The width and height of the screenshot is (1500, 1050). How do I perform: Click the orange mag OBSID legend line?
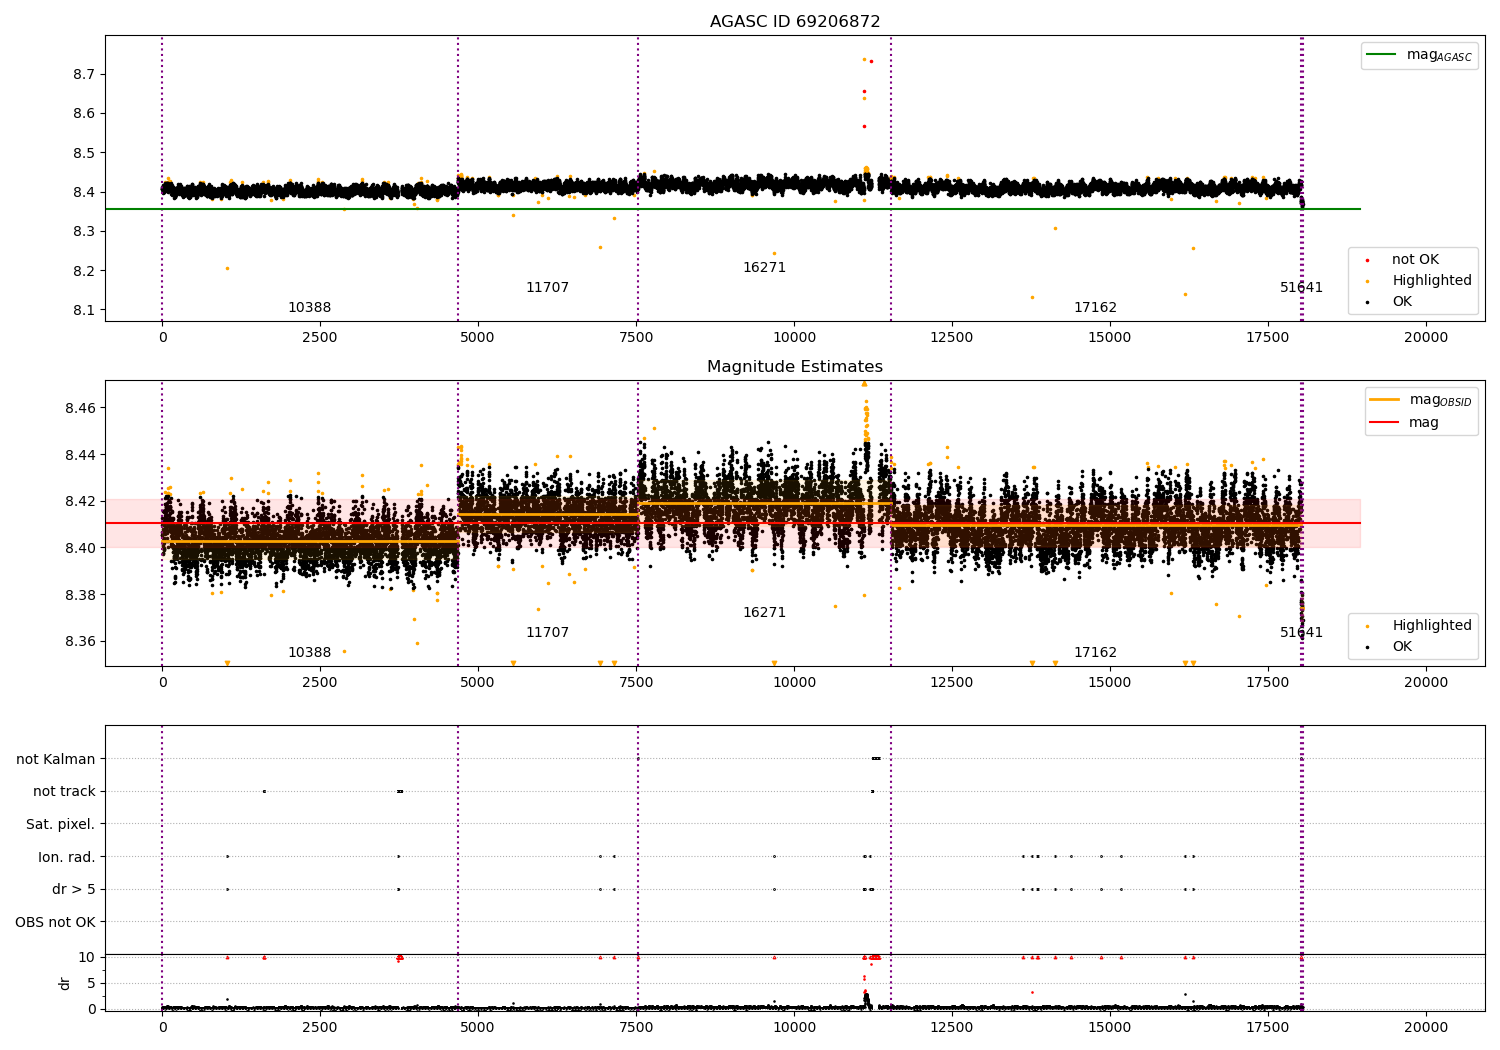tap(1385, 399)
